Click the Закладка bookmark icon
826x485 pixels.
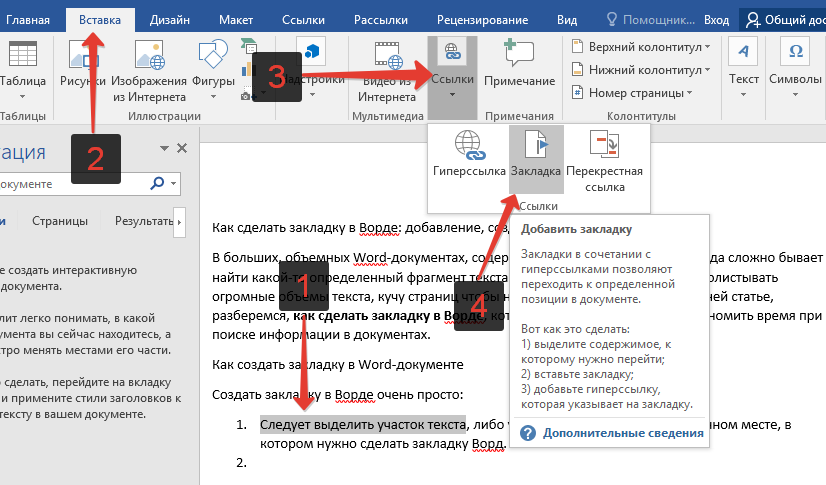535,149
